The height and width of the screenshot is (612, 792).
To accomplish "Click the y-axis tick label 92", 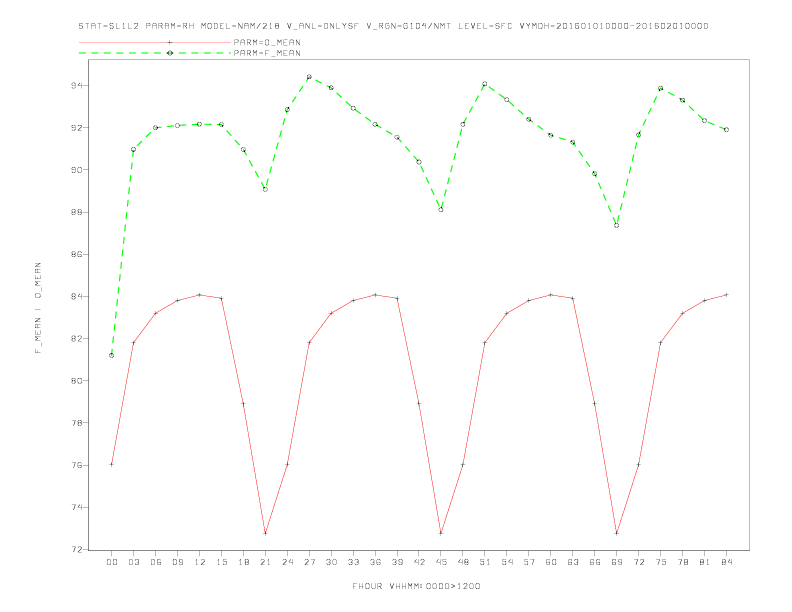I will [x=77, y=128].
